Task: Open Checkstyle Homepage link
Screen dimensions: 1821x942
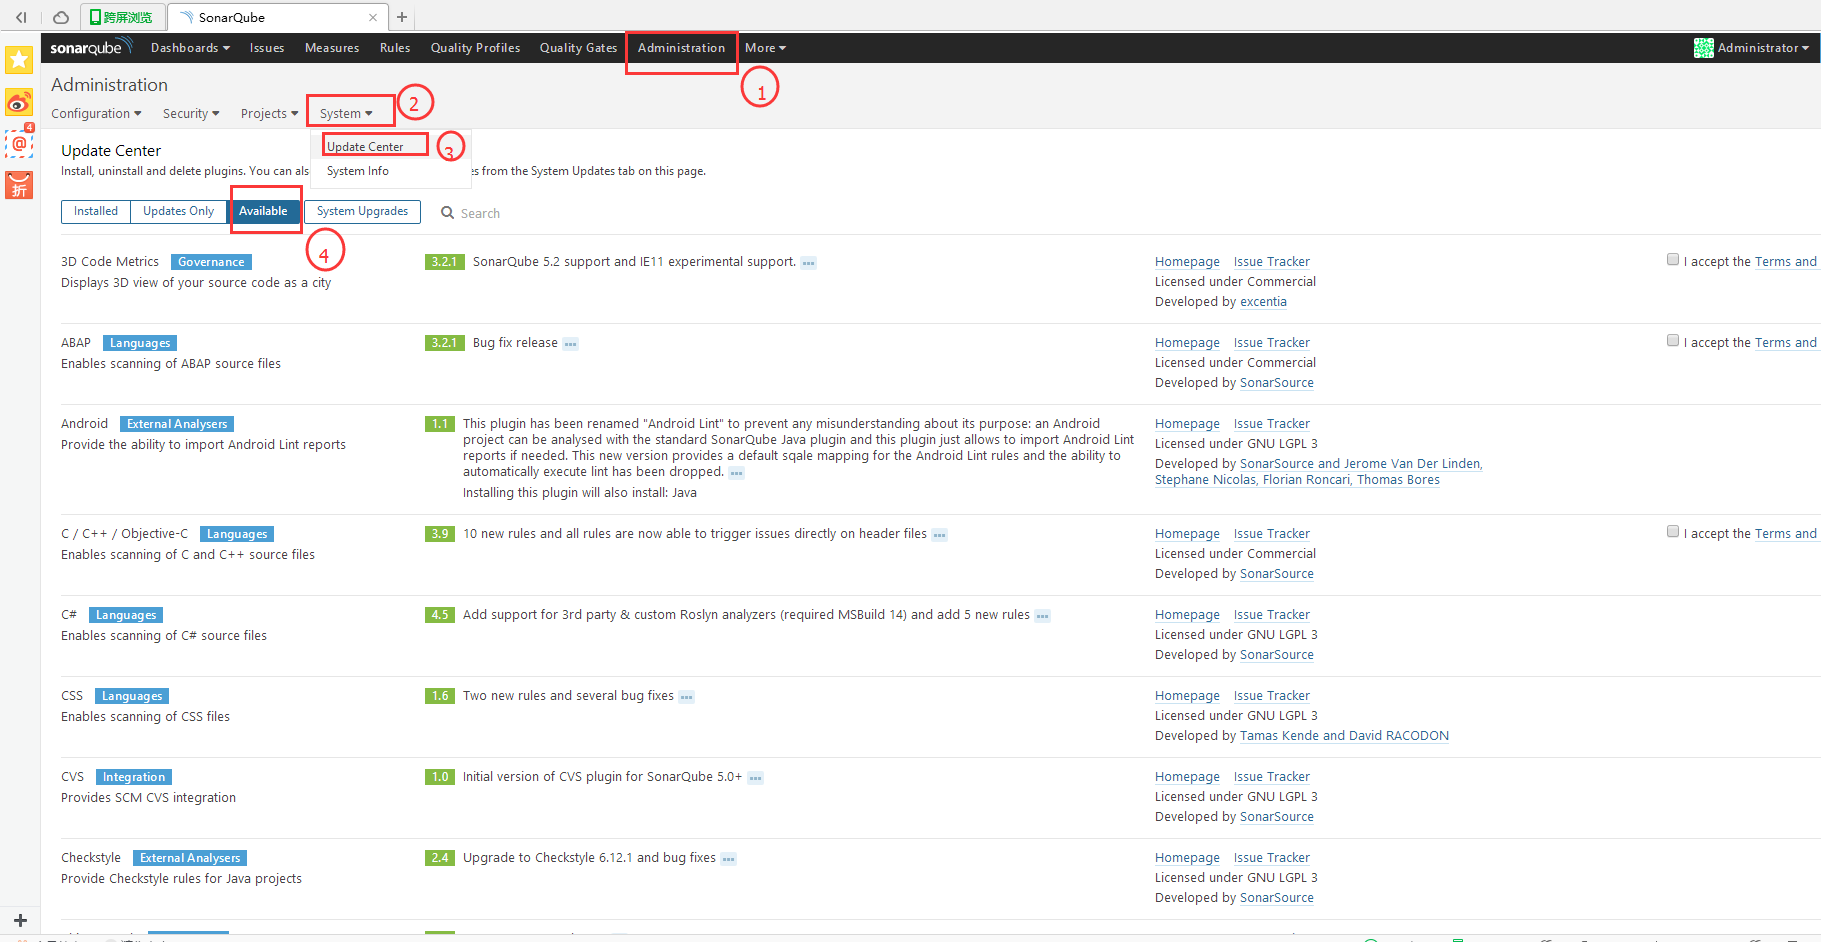Action: coord(1187,858)
